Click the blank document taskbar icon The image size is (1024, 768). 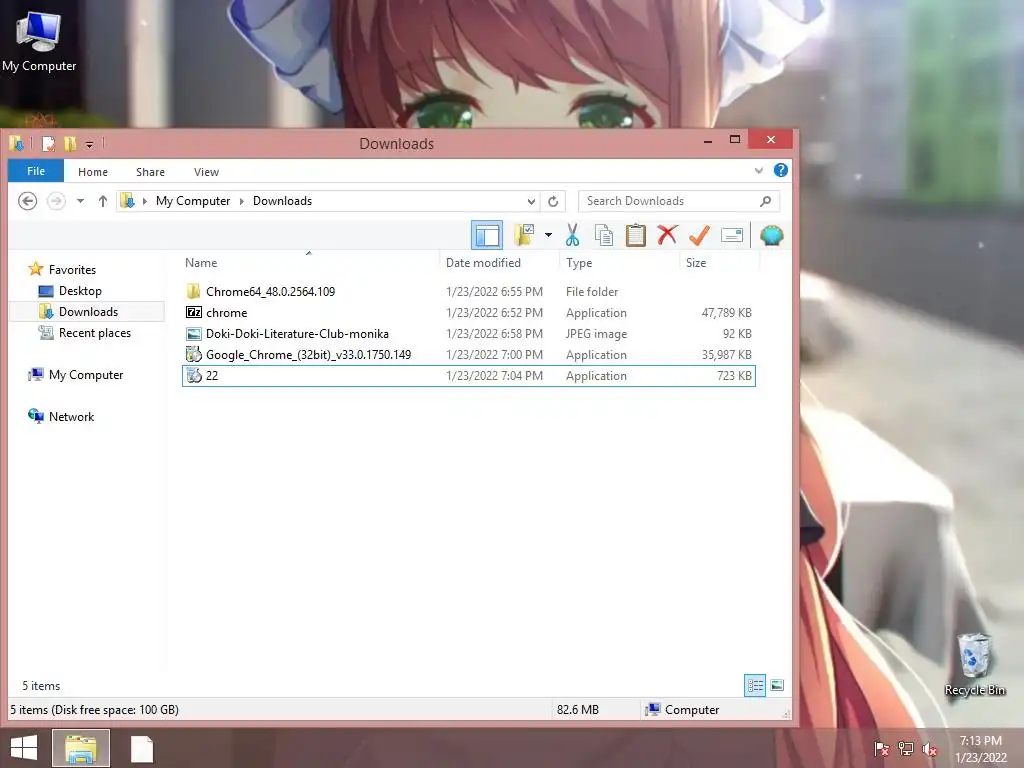pyautogui.click(x=142, y=749)
